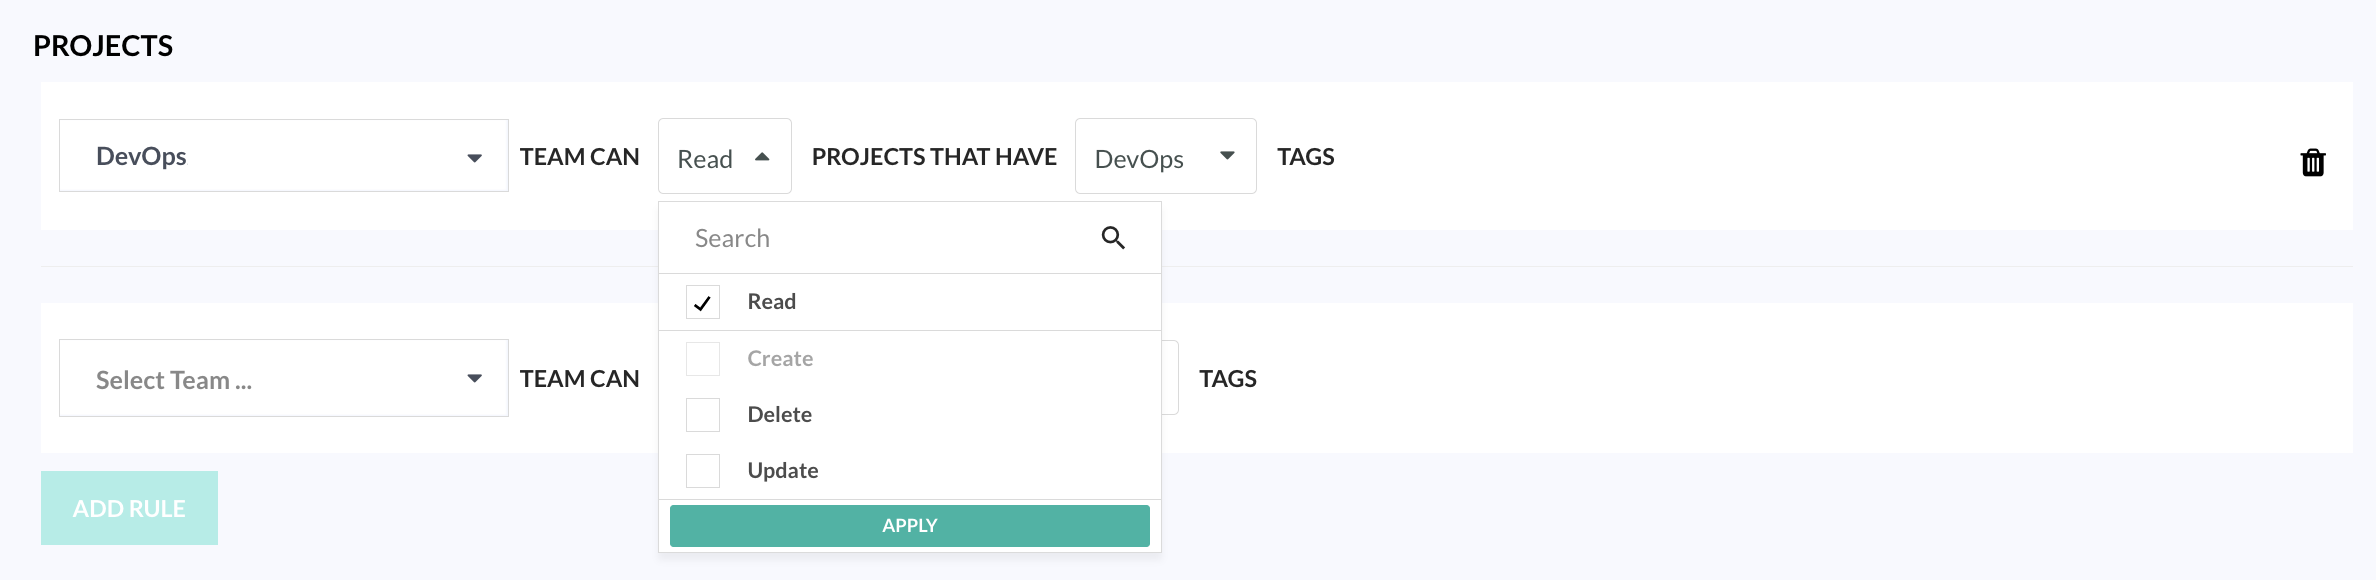Viewport: 2376px width, 580px height.
Task: Delete the DevOps rule with trash icon
Action: click(x=2312, y=162)
